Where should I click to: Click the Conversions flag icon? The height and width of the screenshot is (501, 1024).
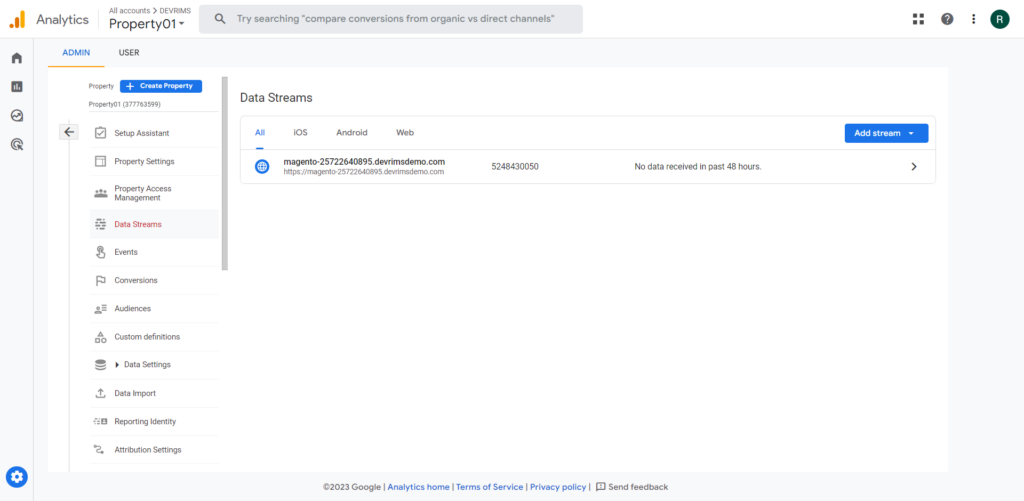coord(101,280)
